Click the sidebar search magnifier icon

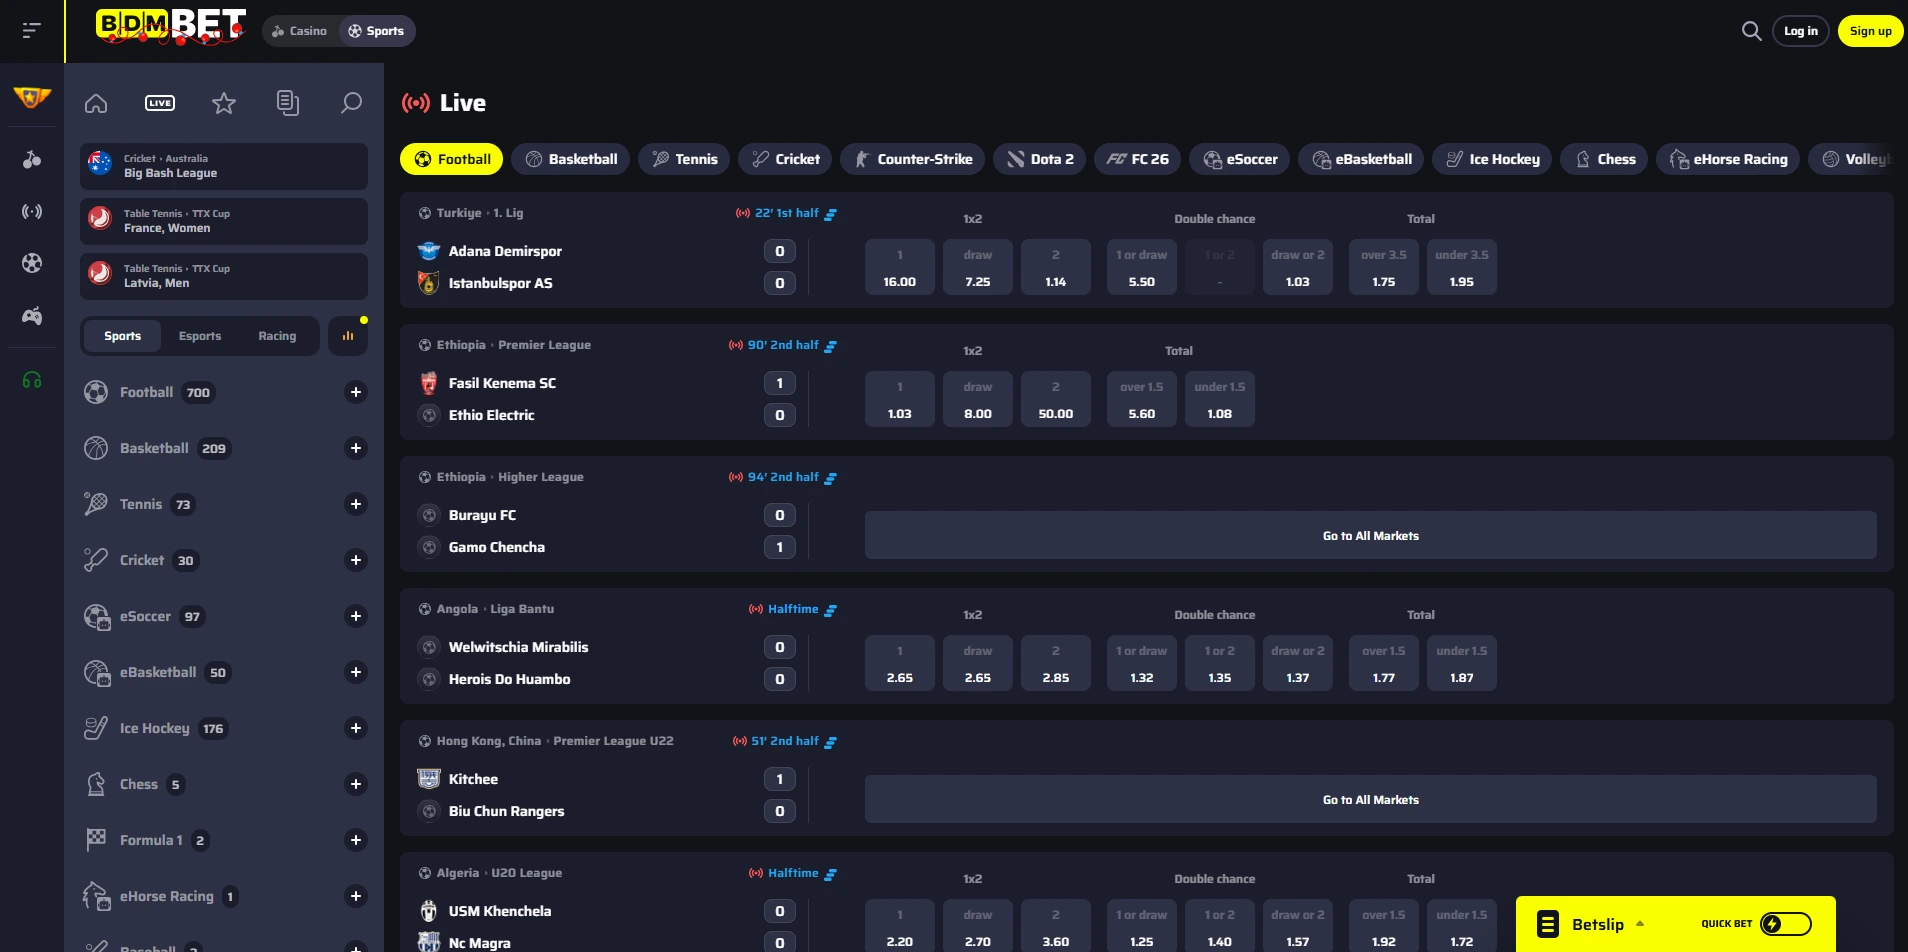(x=351, y=103)
